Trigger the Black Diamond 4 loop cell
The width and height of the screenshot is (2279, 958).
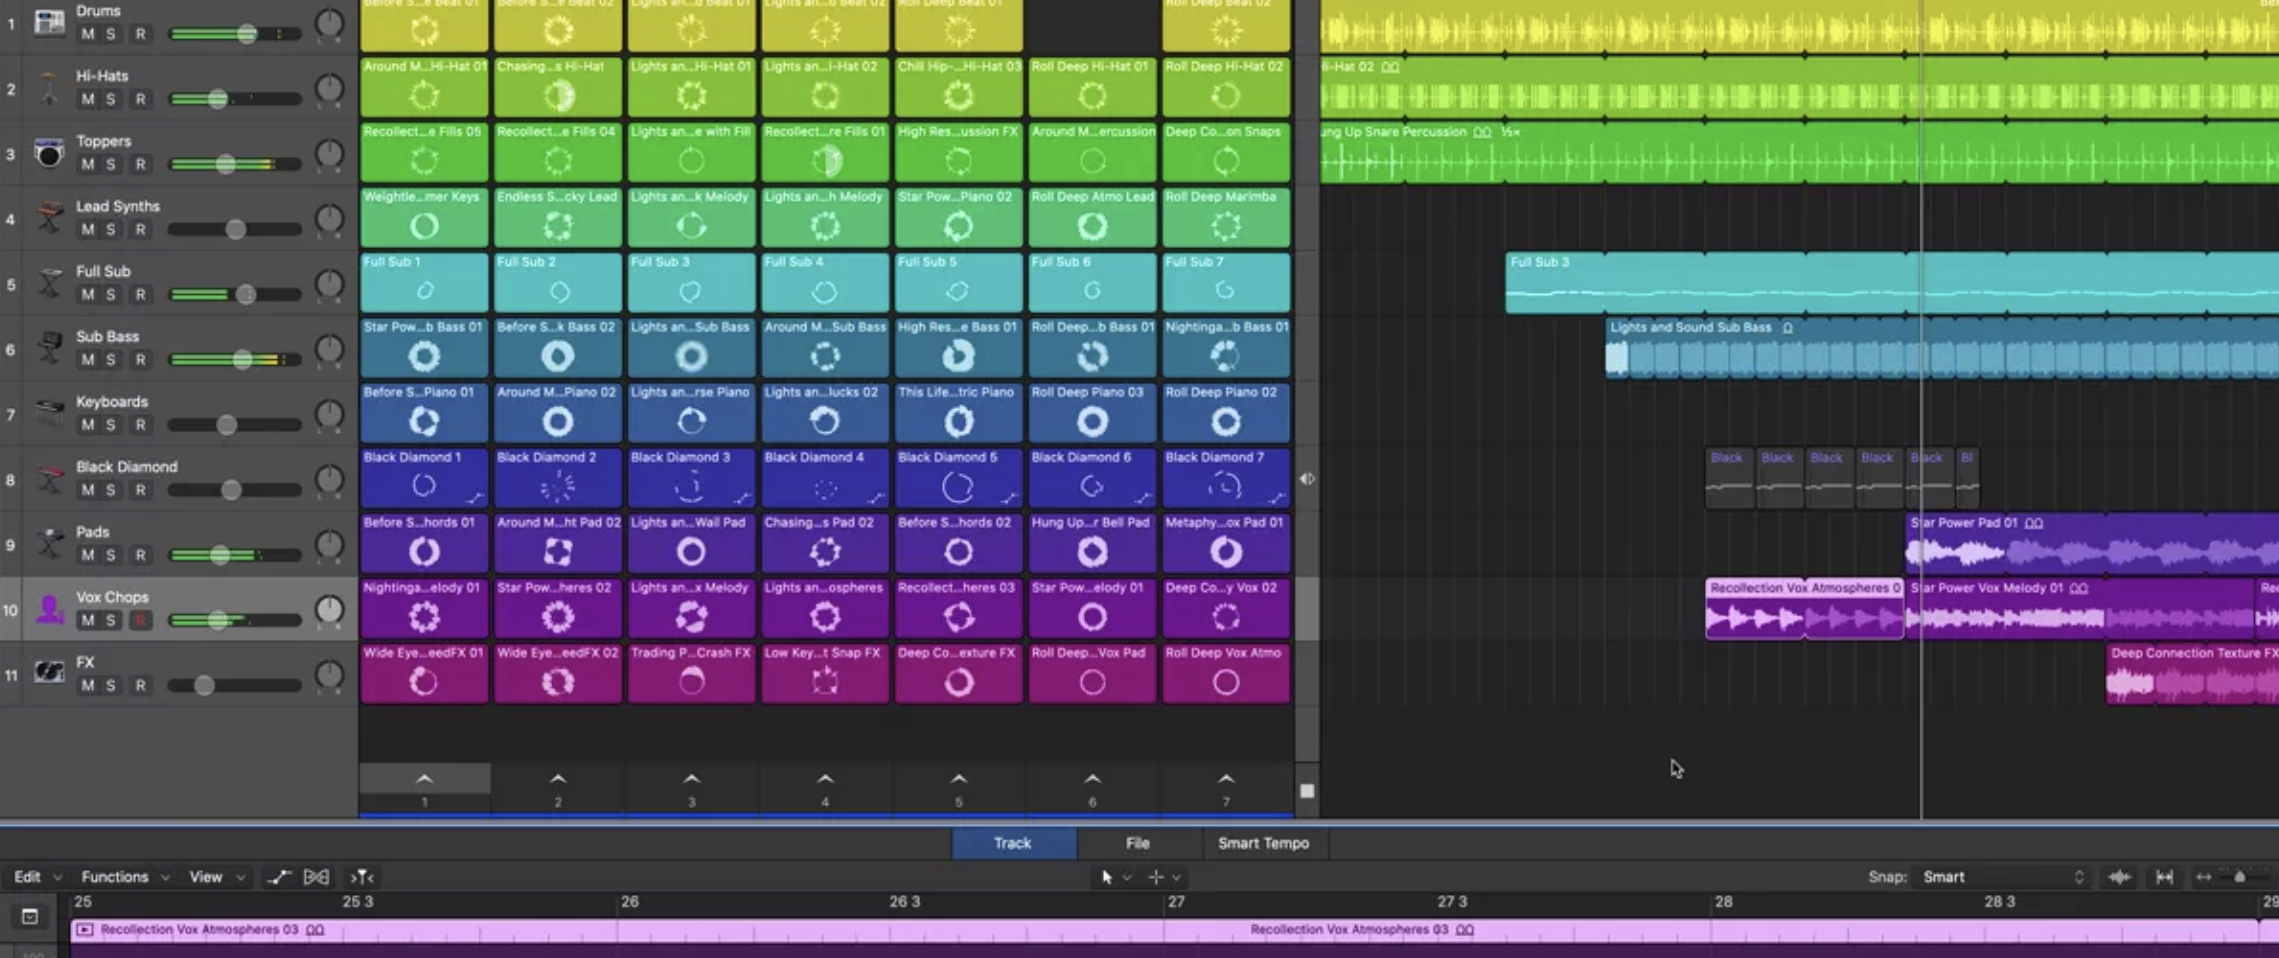pos(825,478)
